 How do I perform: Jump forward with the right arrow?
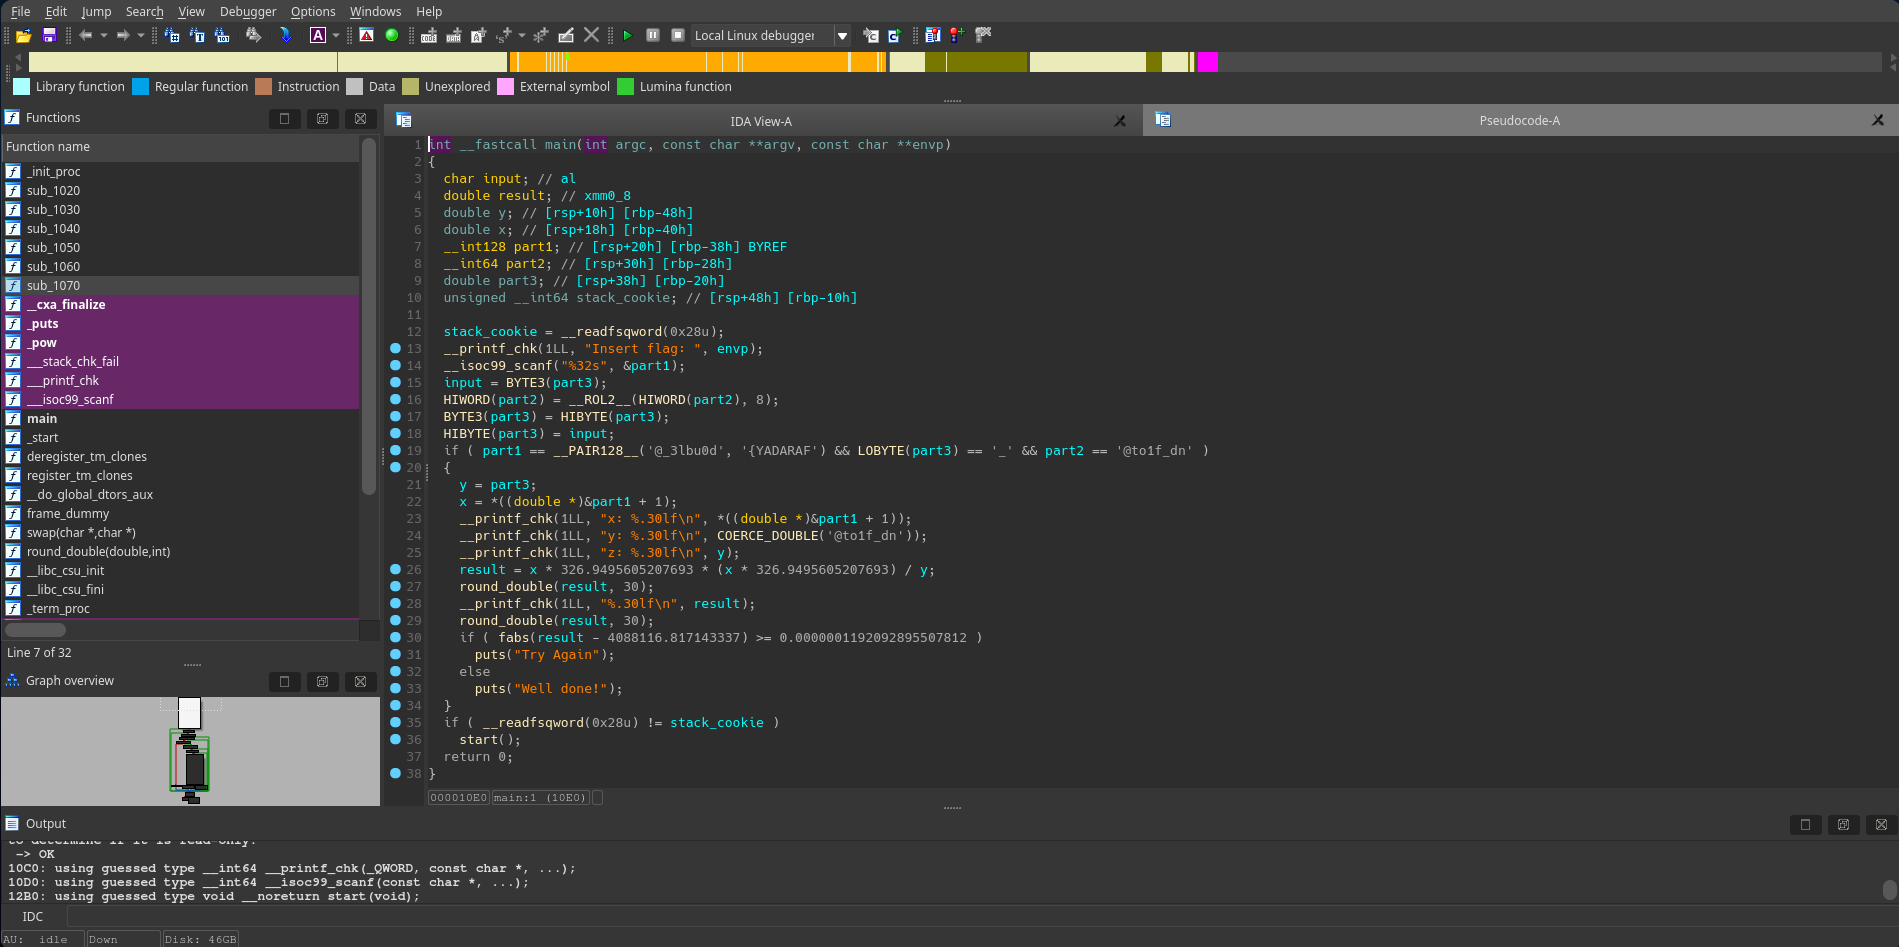tap(123, 35)
